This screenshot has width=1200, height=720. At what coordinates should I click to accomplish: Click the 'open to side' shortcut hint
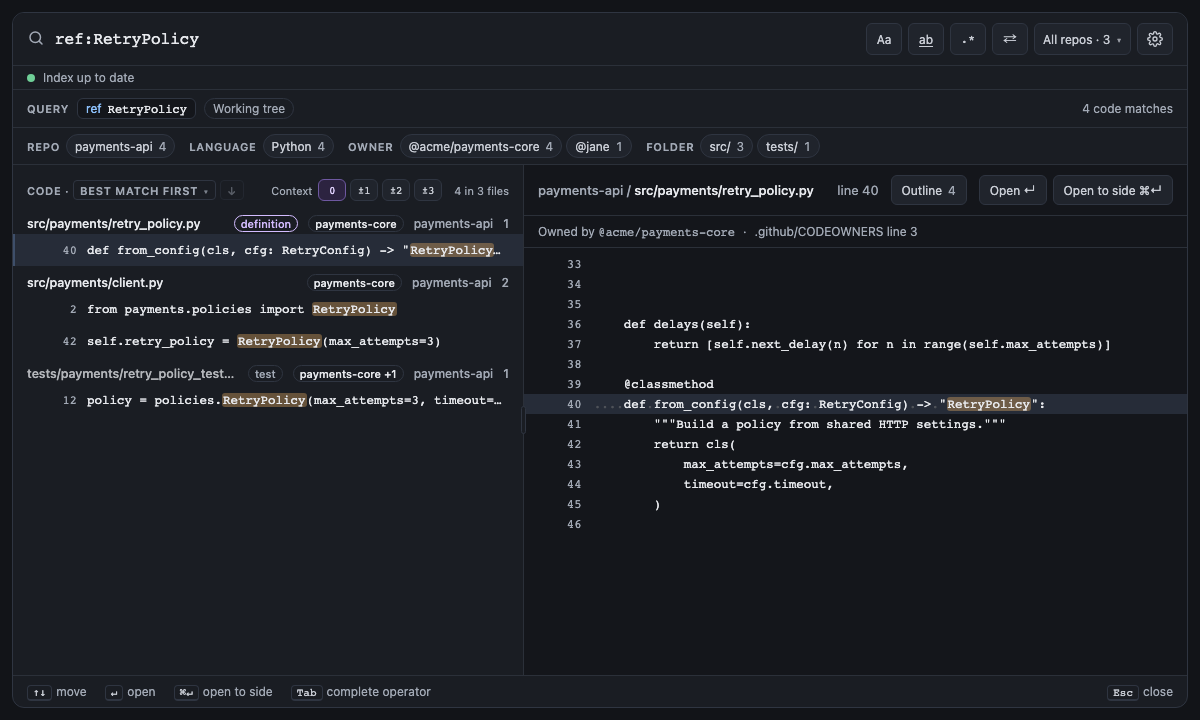coord(223,692)
